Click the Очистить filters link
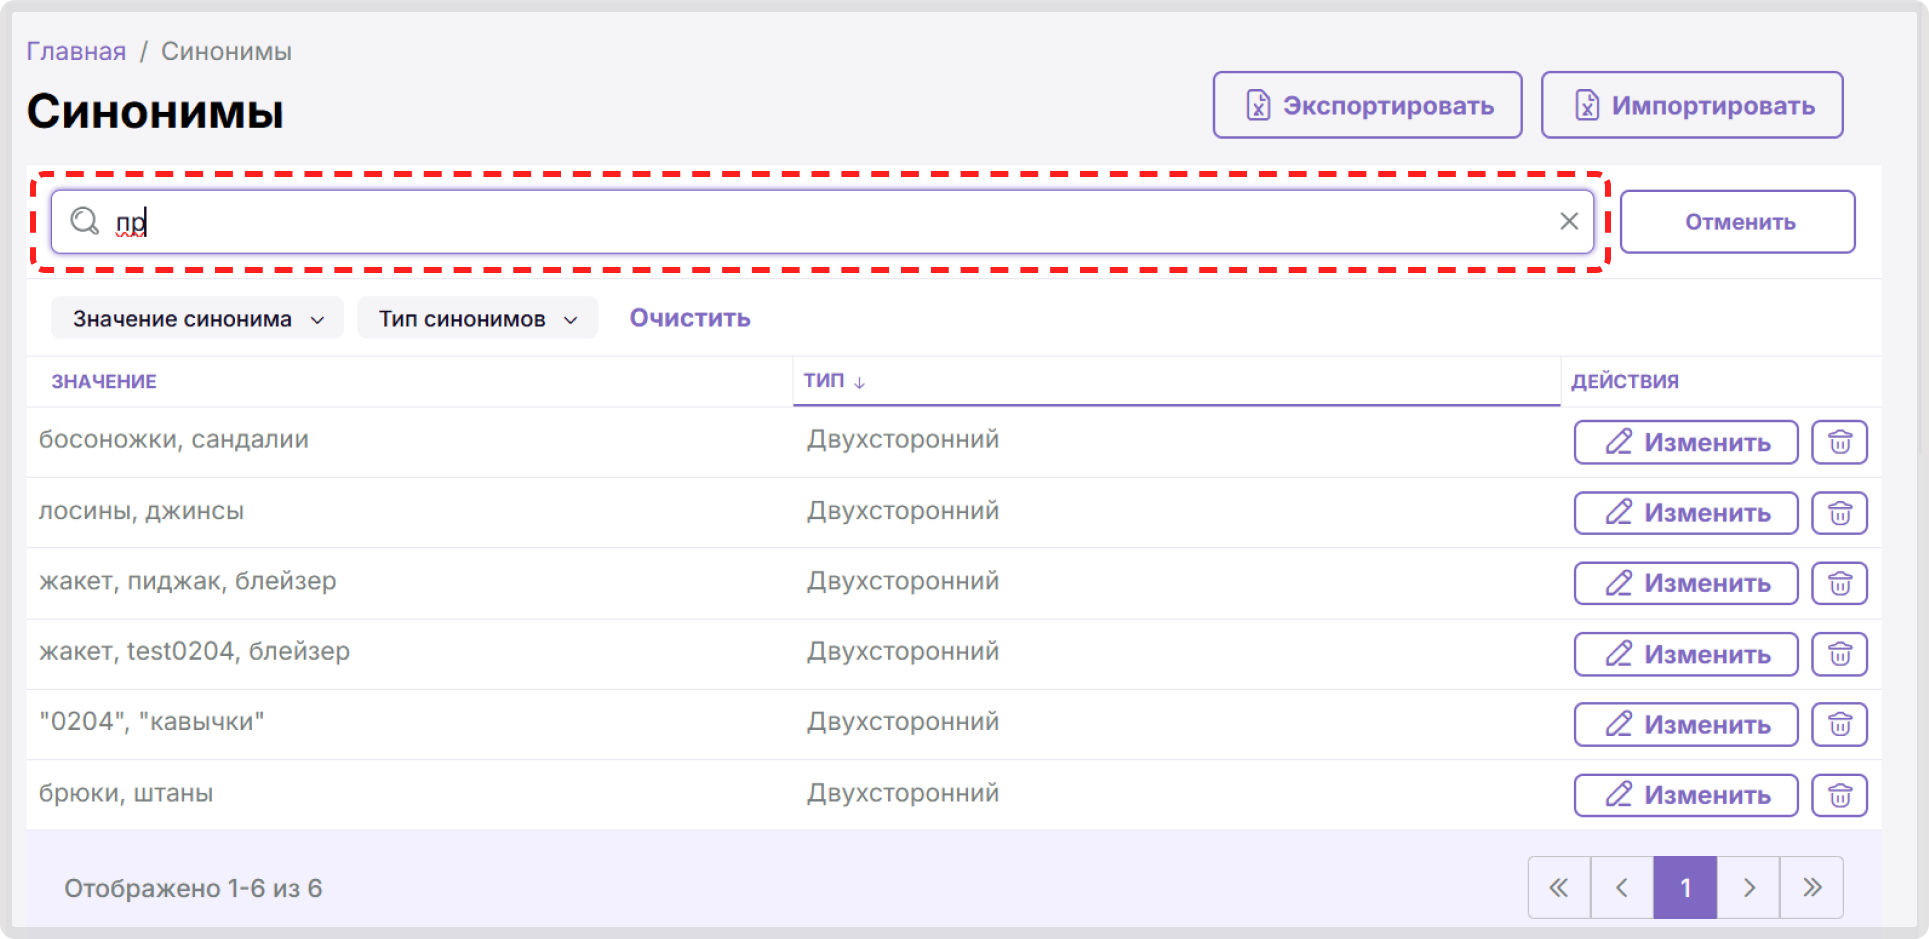The width and height of the screenshot is (1929, 939). point(690,318)
